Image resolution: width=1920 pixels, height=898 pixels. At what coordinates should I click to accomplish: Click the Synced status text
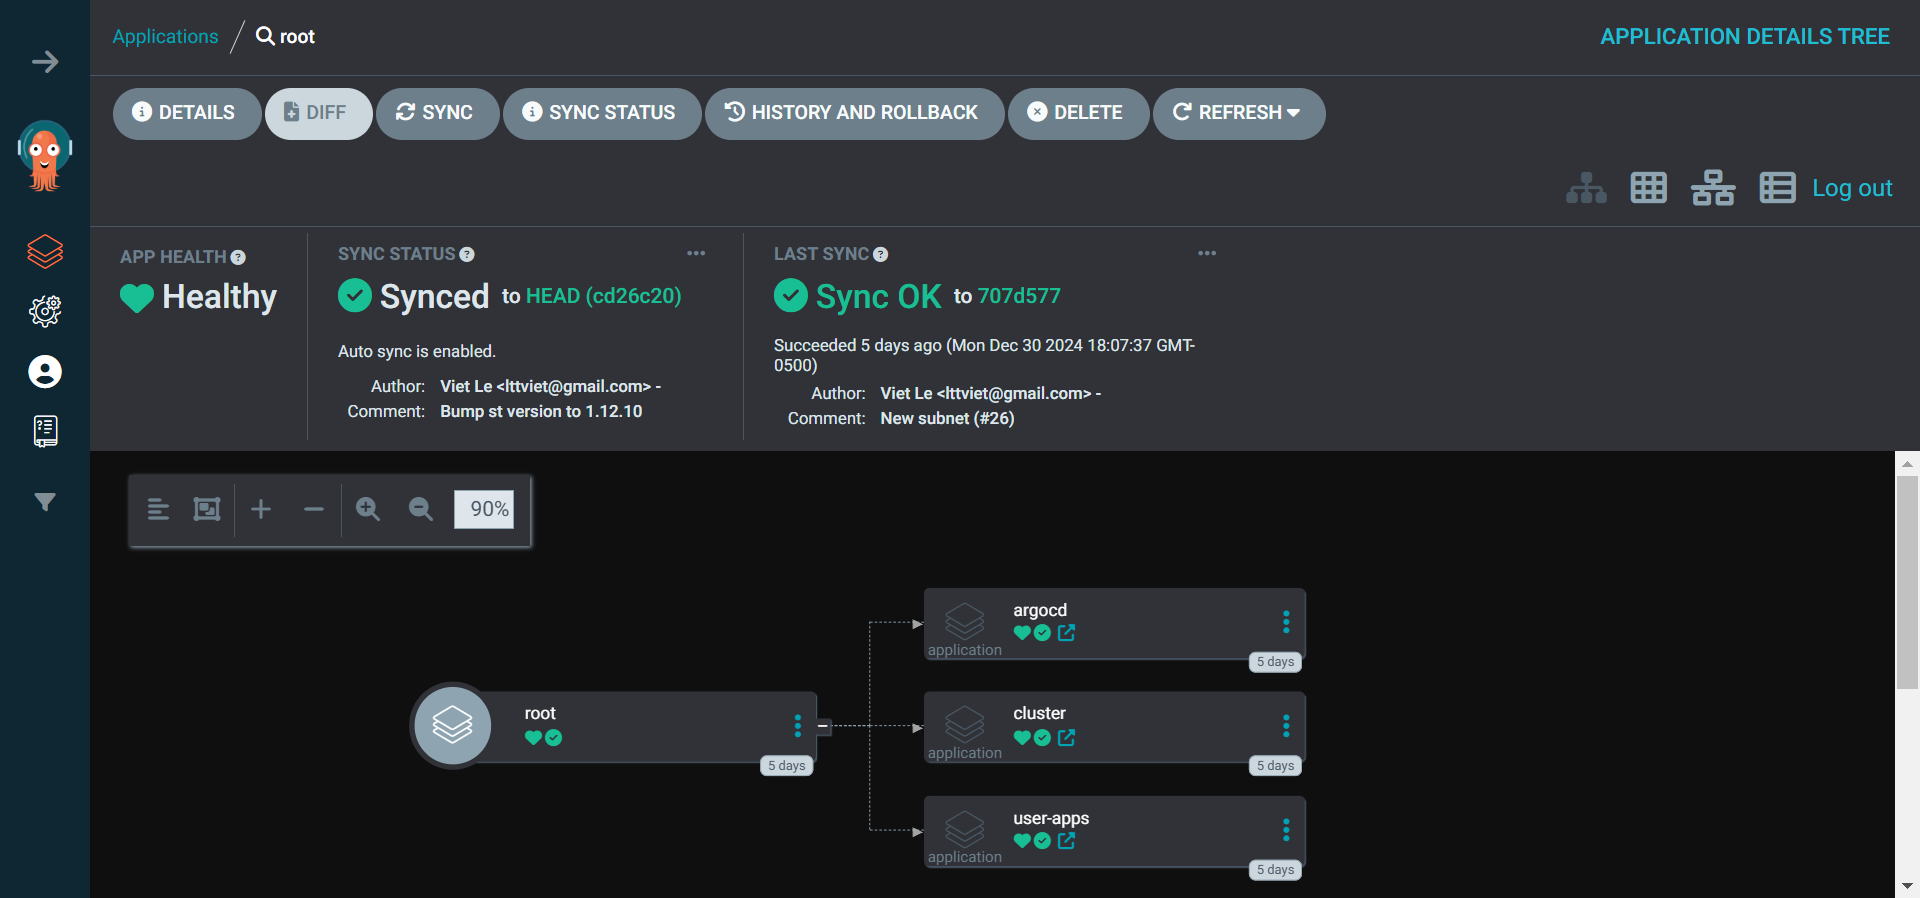click(434, 297)
